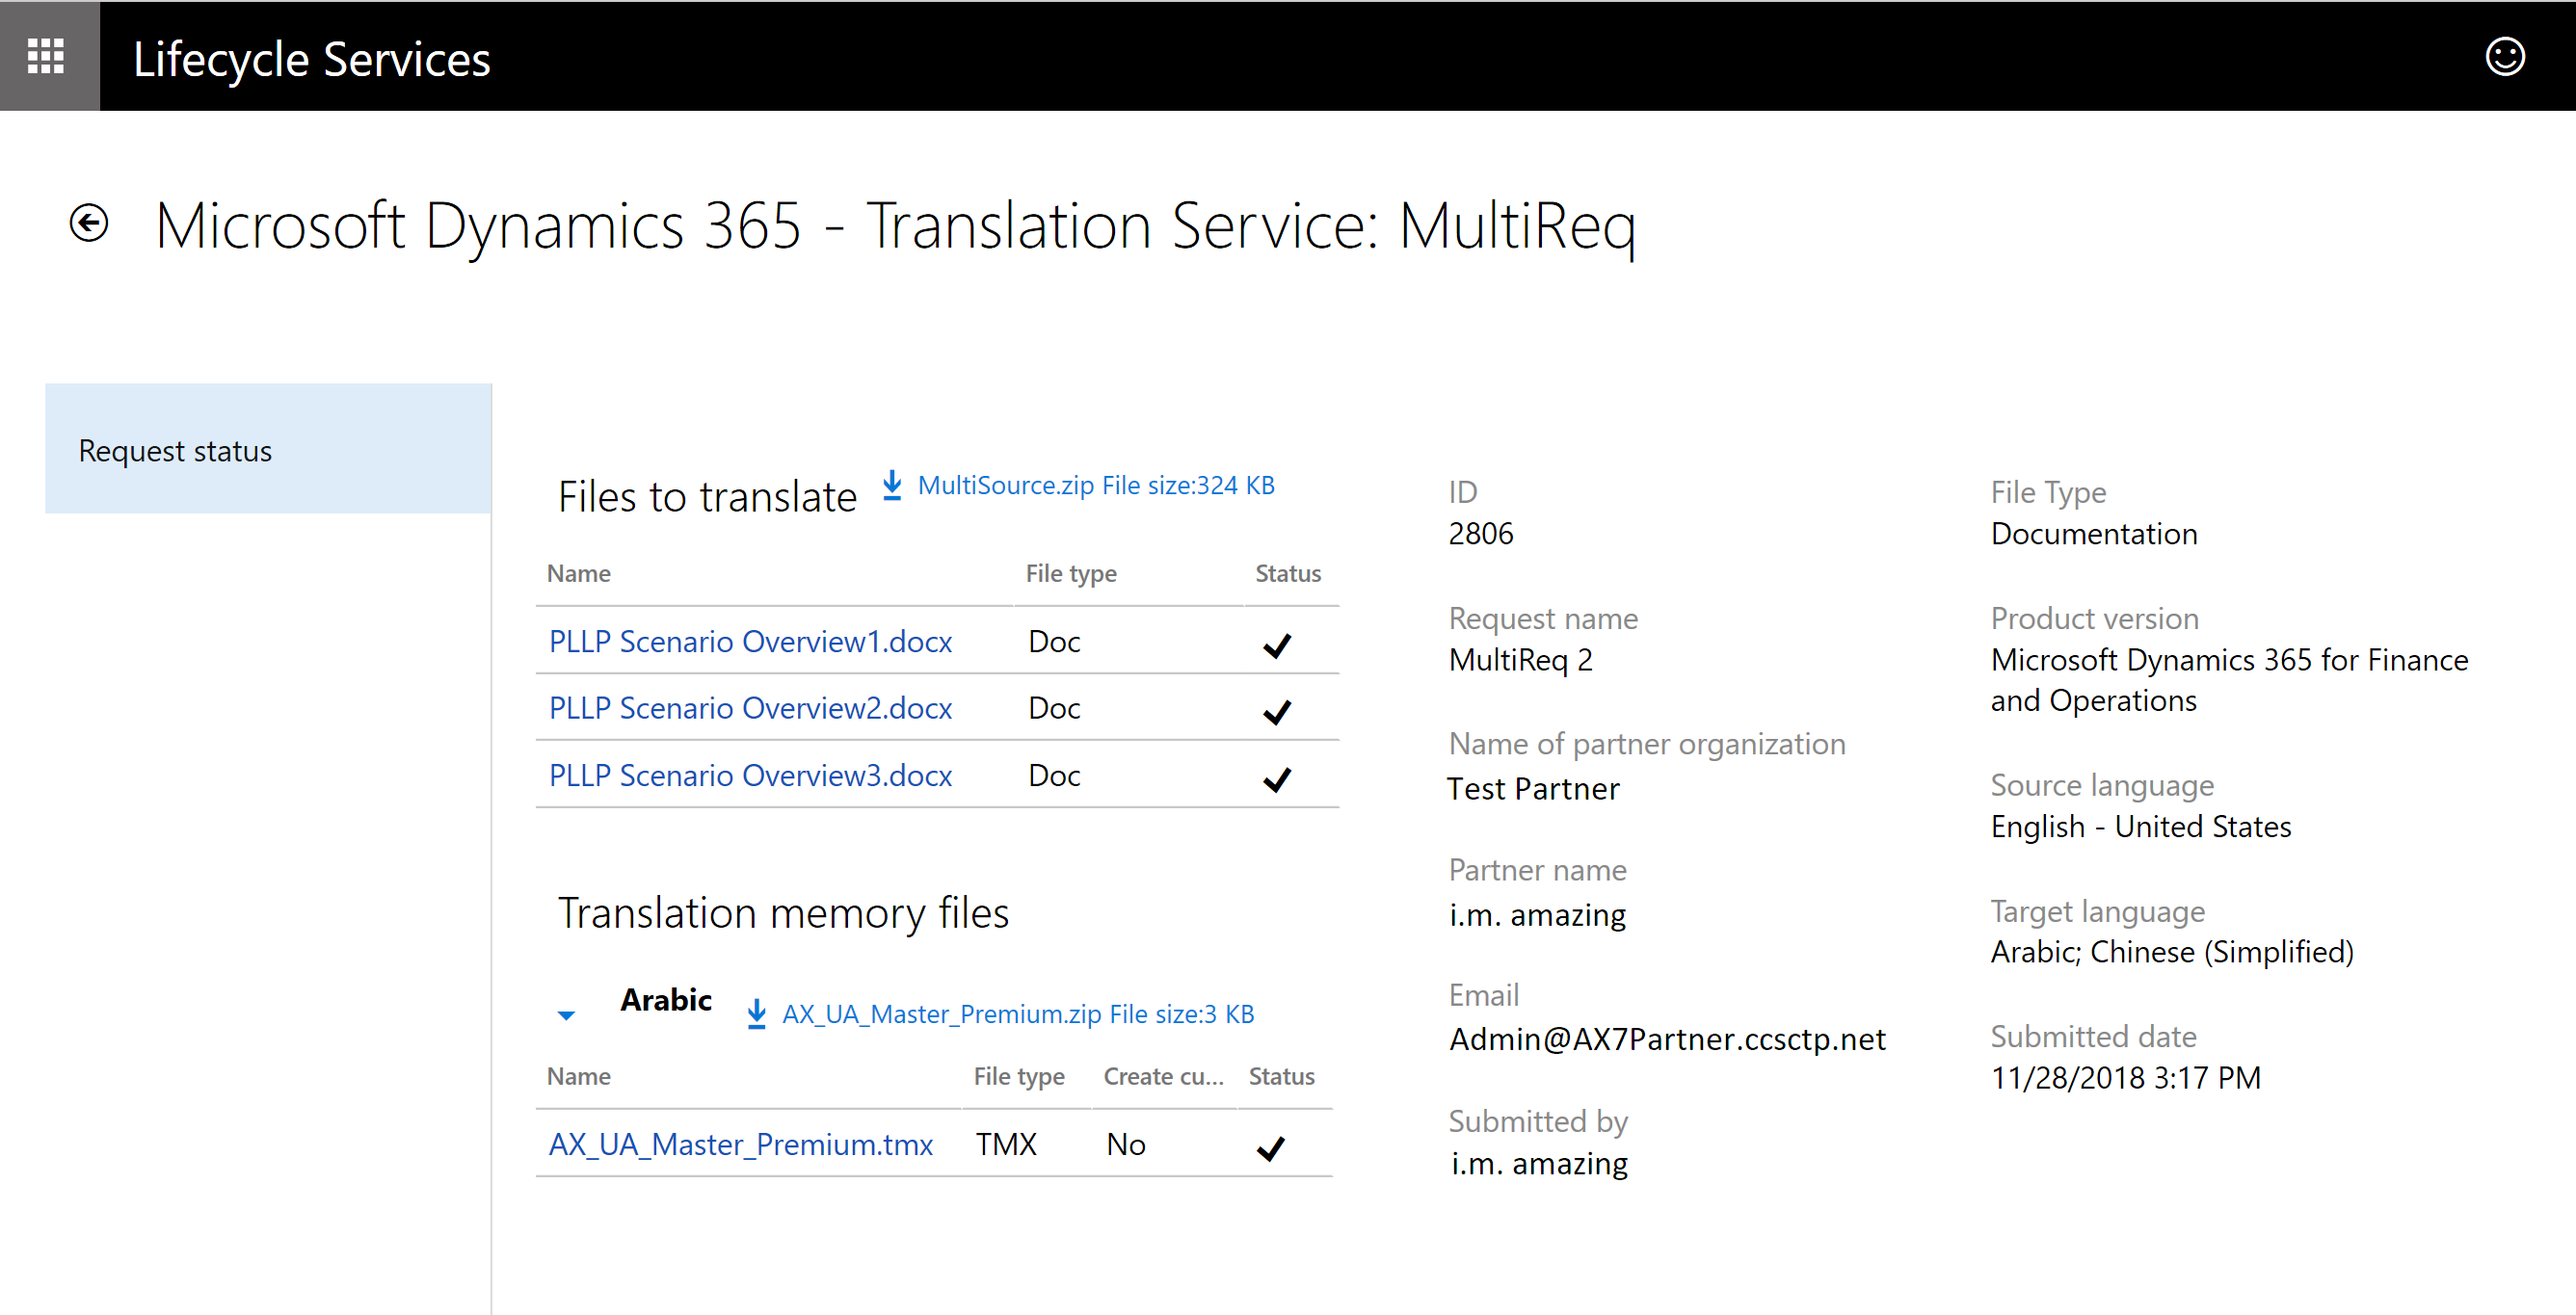Select product version Microsoft Dynamics 365 text
The height and width of the screenshot is (1315, 2576).
(2229, 680)
